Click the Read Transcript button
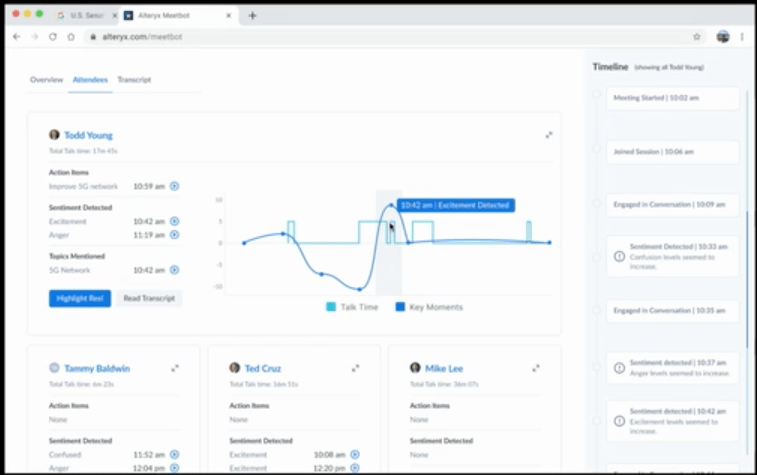 149,298
